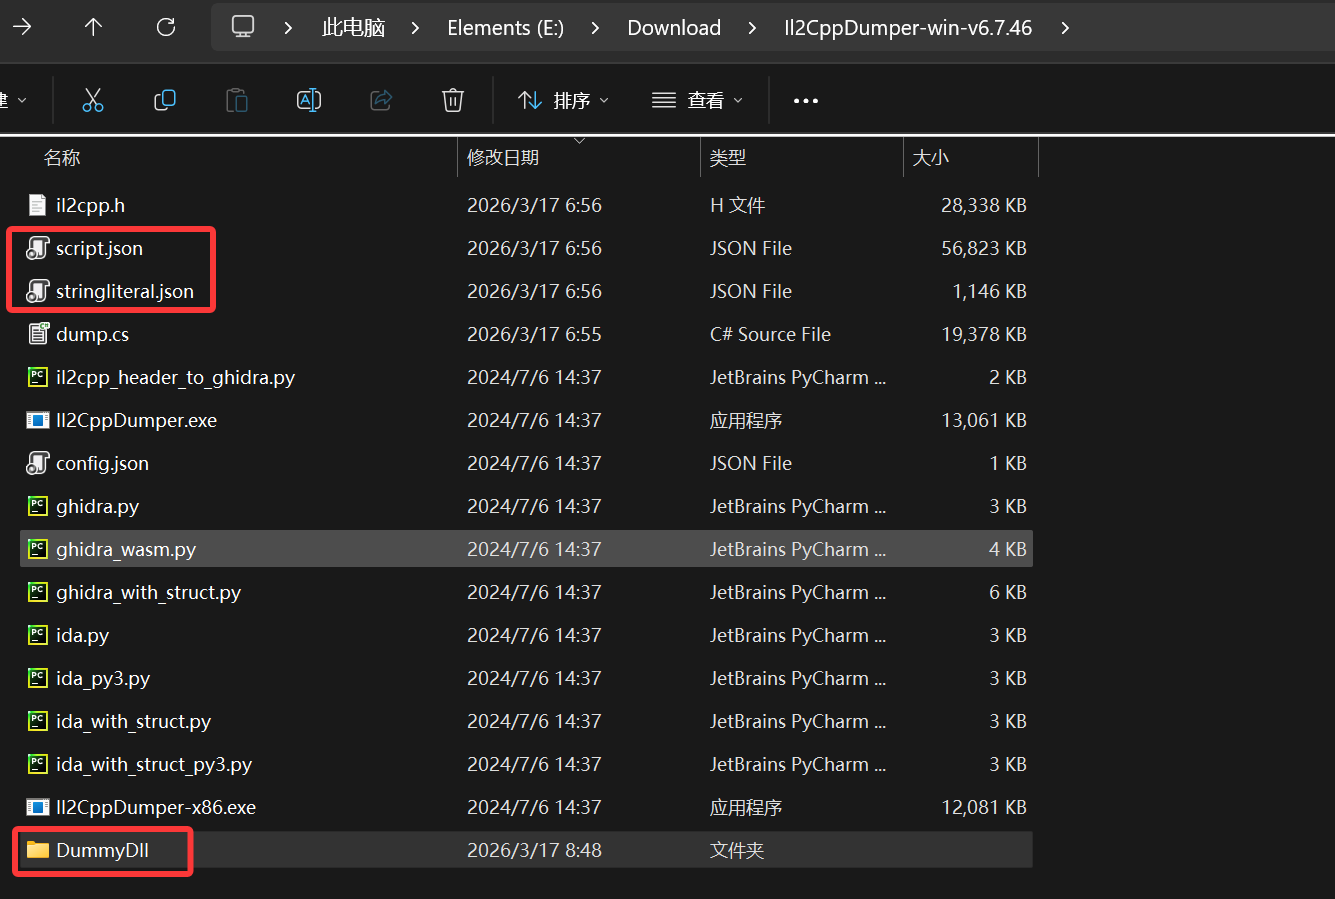Viewport: 1335px width, 899px height.
Task: Sort by the 大小 column header
Action: [931, 158]
